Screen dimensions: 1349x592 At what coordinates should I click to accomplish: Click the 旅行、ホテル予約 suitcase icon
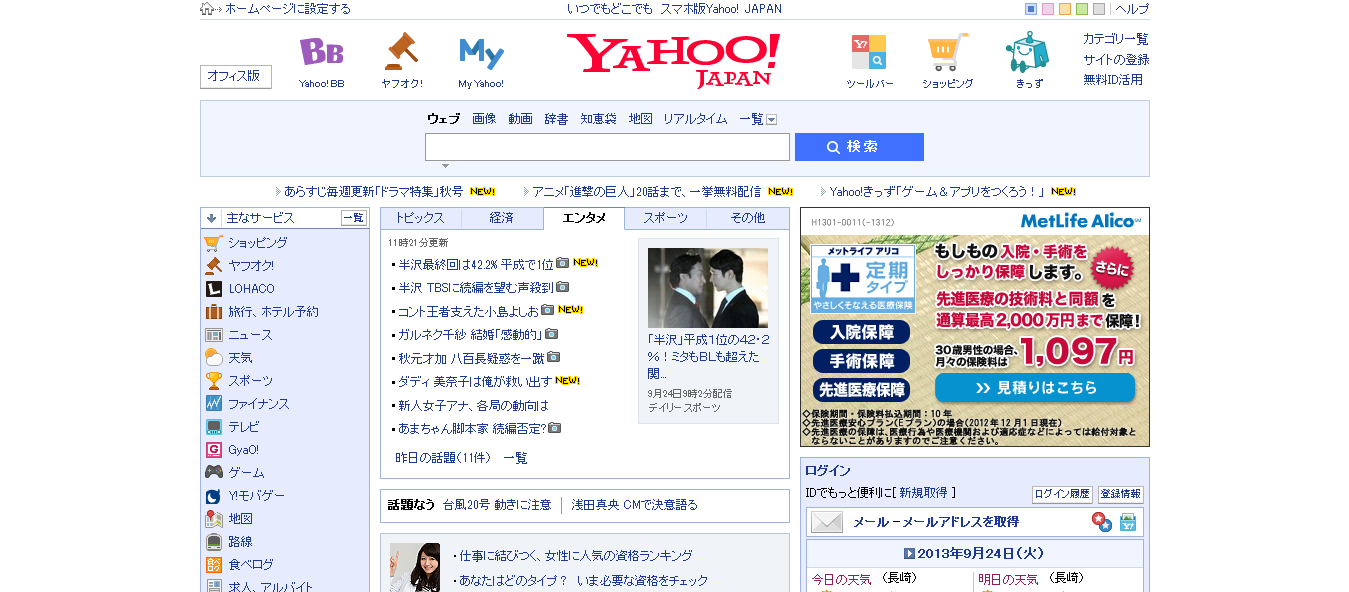(x=213, y=312)
